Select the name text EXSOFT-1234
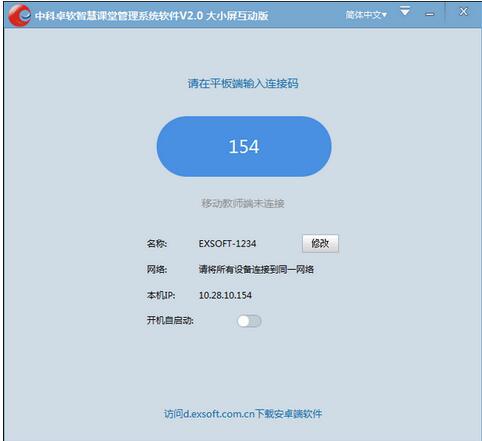The height and width of the screenshot is (441, 482). point(227,244)
